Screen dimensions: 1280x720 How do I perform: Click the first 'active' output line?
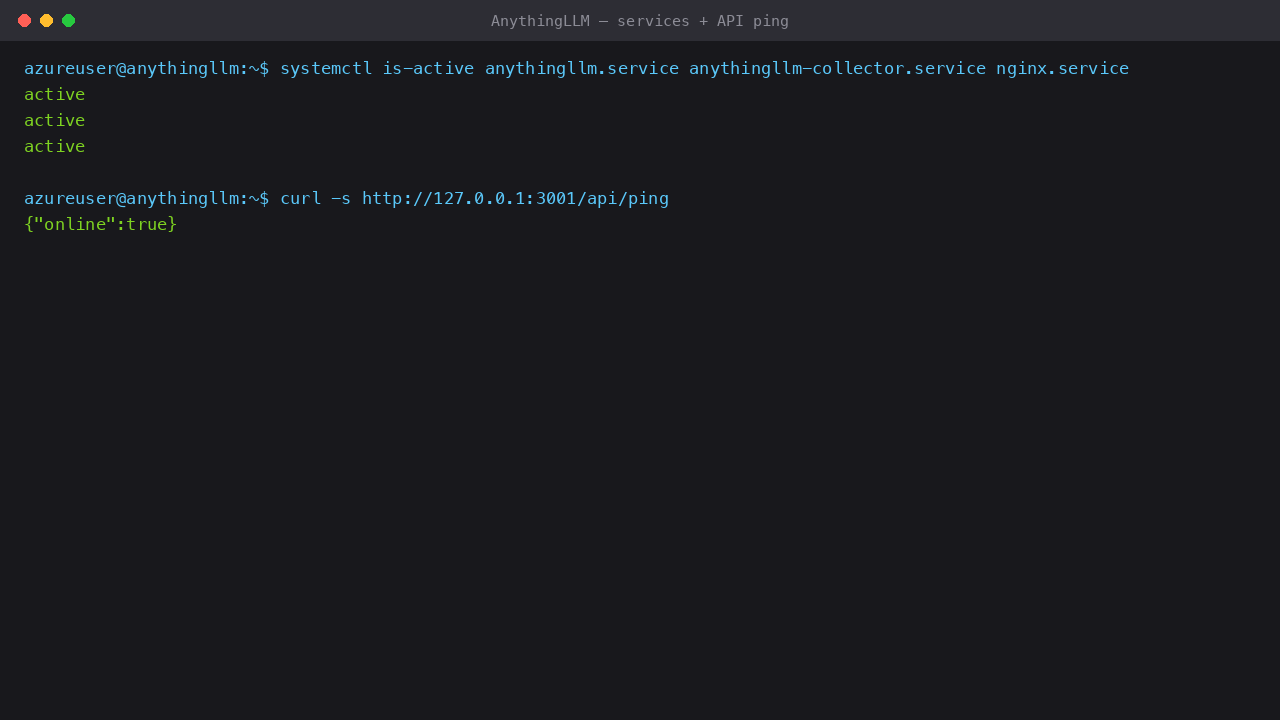coord(55,94)
